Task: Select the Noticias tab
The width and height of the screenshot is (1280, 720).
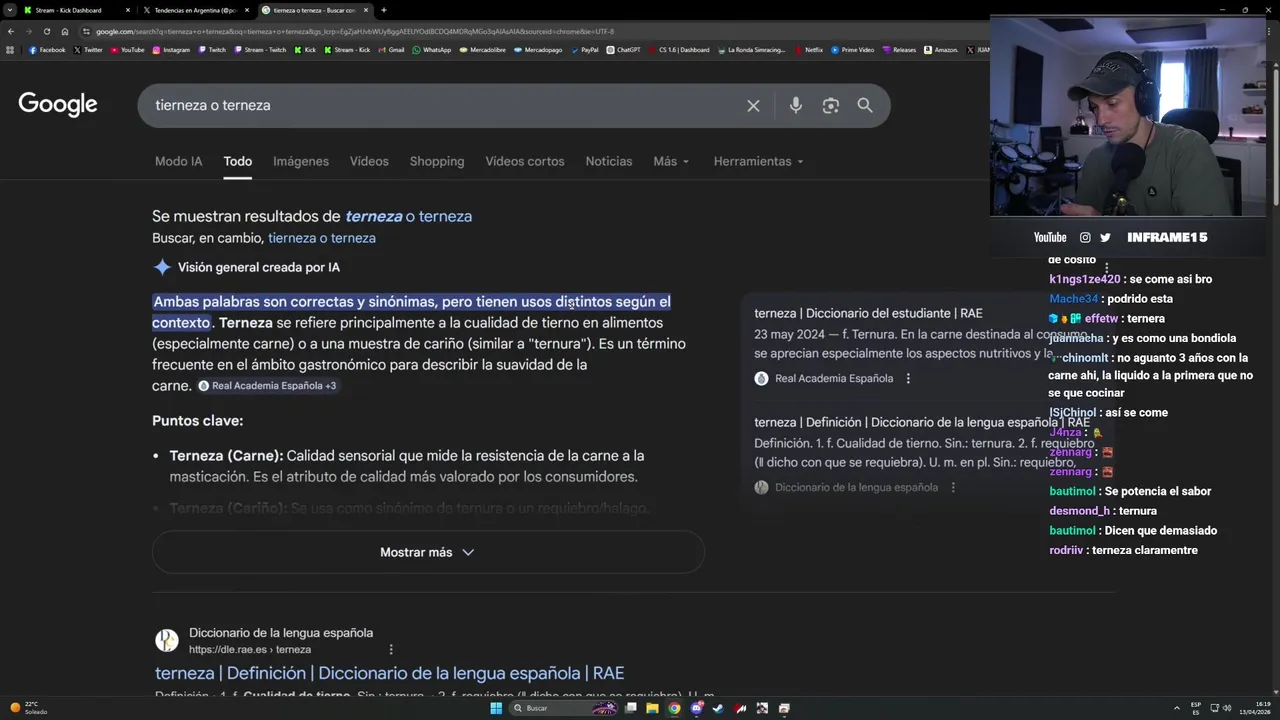Action: point(609,161)
